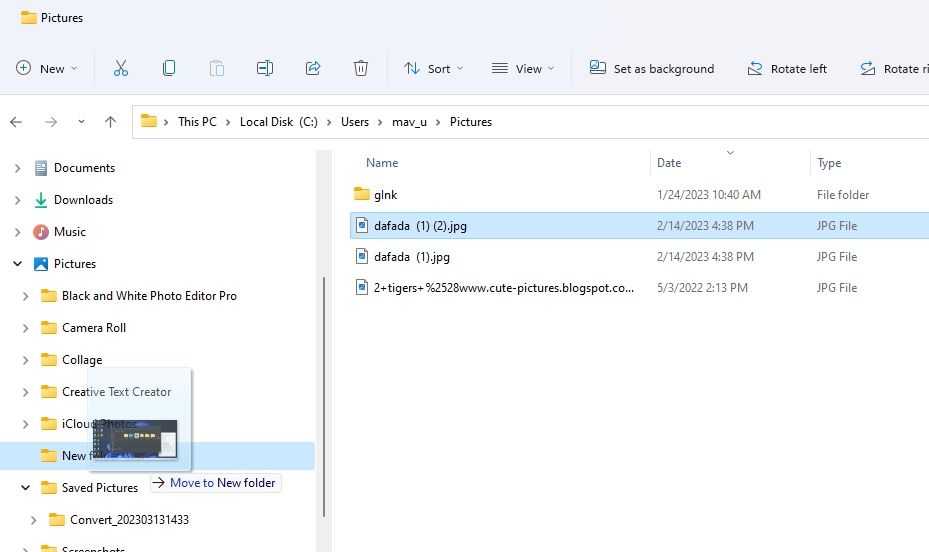The height and width of the screenshot is (552, 929).
Task: Go back with the left arrow
Action: [x=16, y=122]
